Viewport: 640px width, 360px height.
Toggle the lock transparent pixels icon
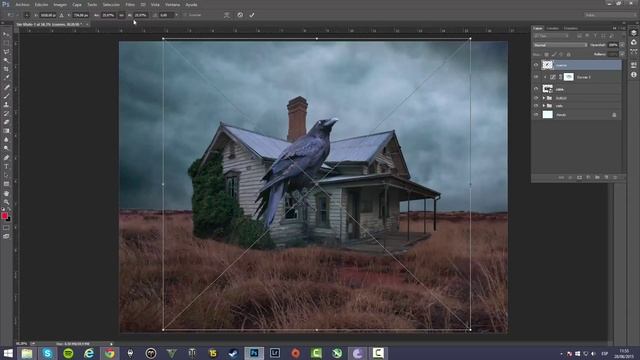[547, 54]
